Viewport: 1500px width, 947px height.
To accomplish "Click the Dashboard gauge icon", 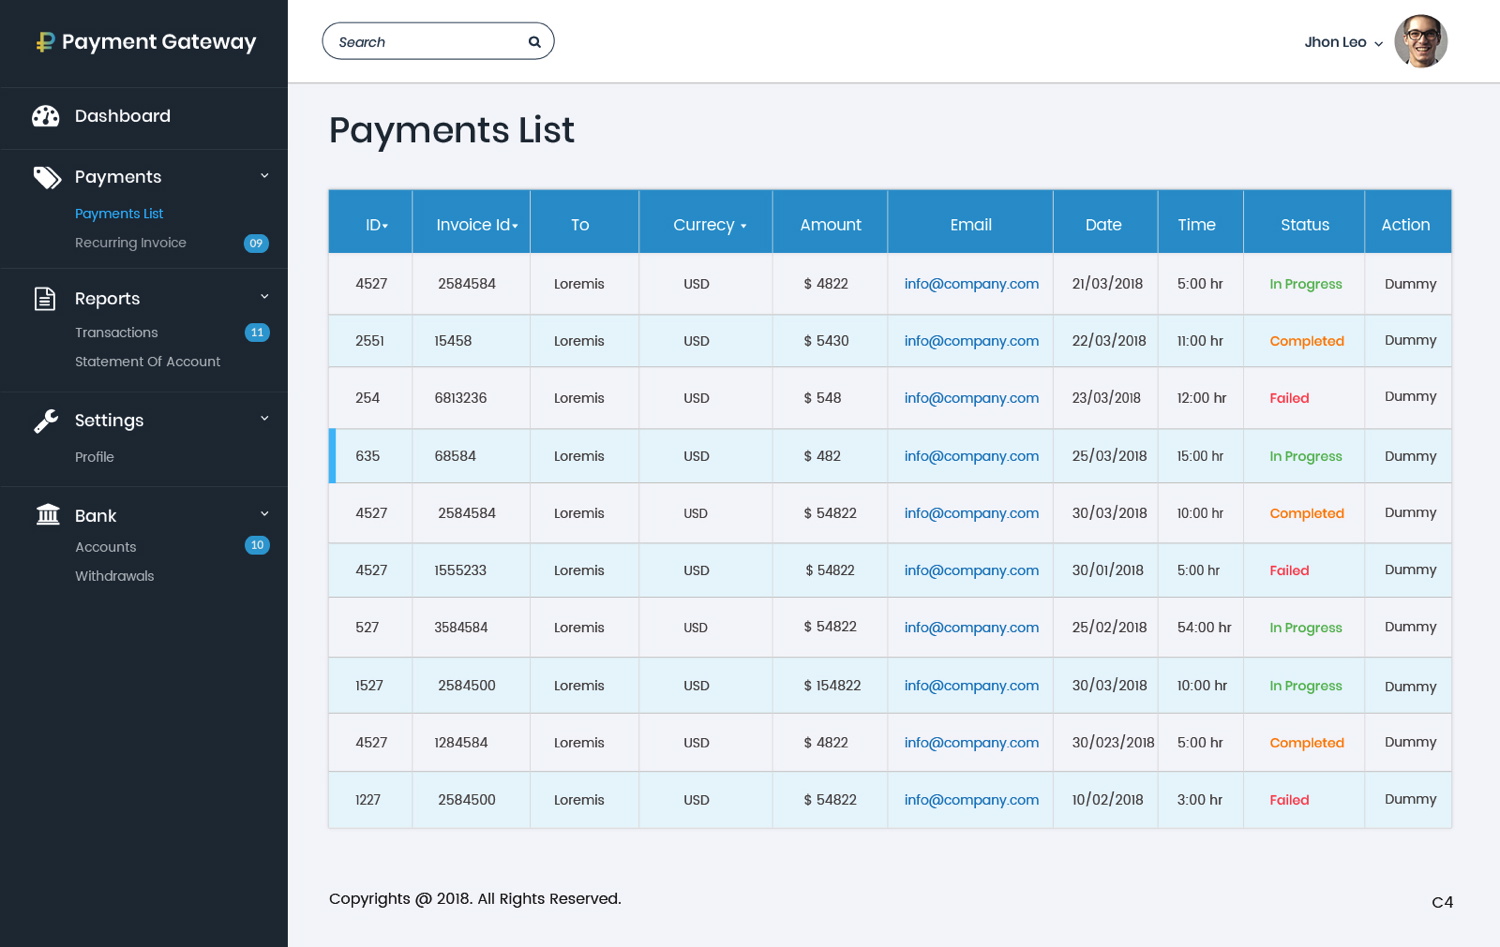I will (x=46, y=116).
